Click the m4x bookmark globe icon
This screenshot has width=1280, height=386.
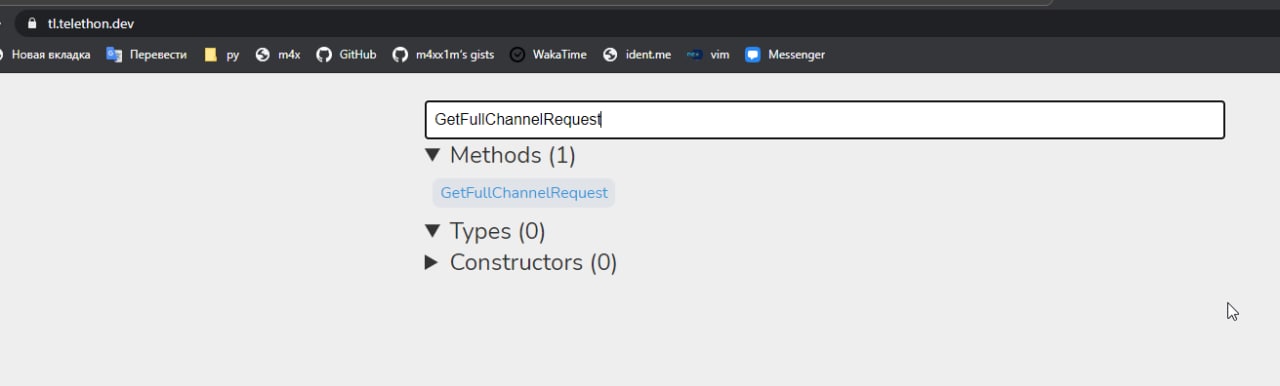[x=263, y=55]
